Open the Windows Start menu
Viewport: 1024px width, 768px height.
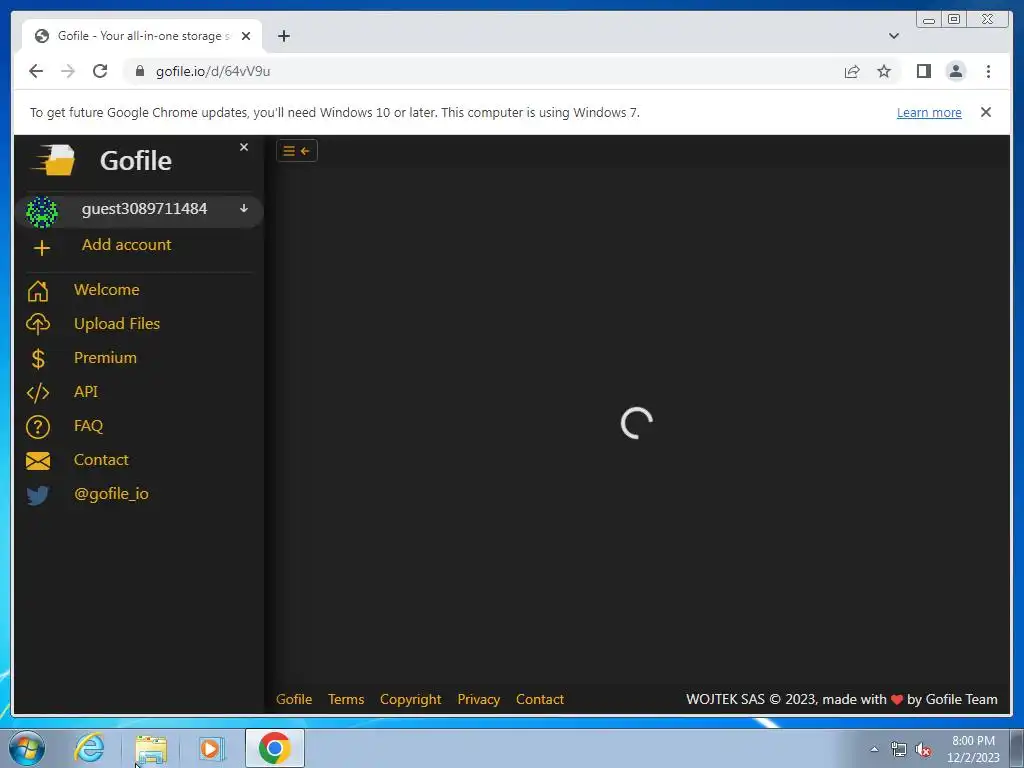[x=27, y=748]
